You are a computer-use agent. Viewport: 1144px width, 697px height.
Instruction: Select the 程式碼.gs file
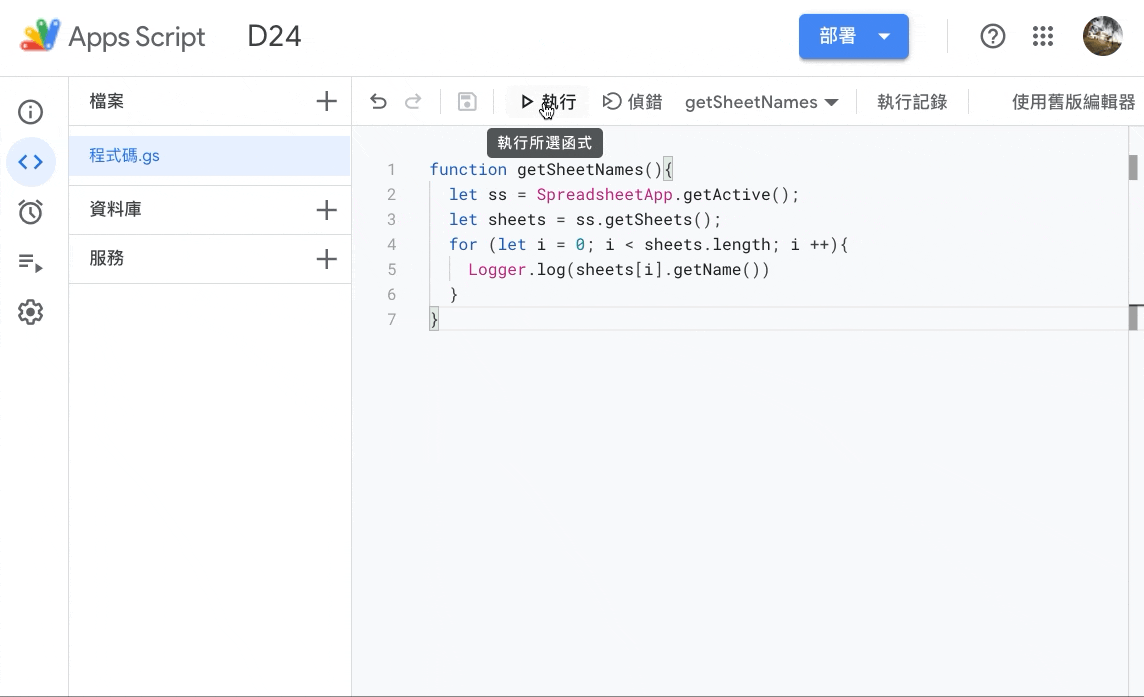pyautogui.click(x=125, y=156)
